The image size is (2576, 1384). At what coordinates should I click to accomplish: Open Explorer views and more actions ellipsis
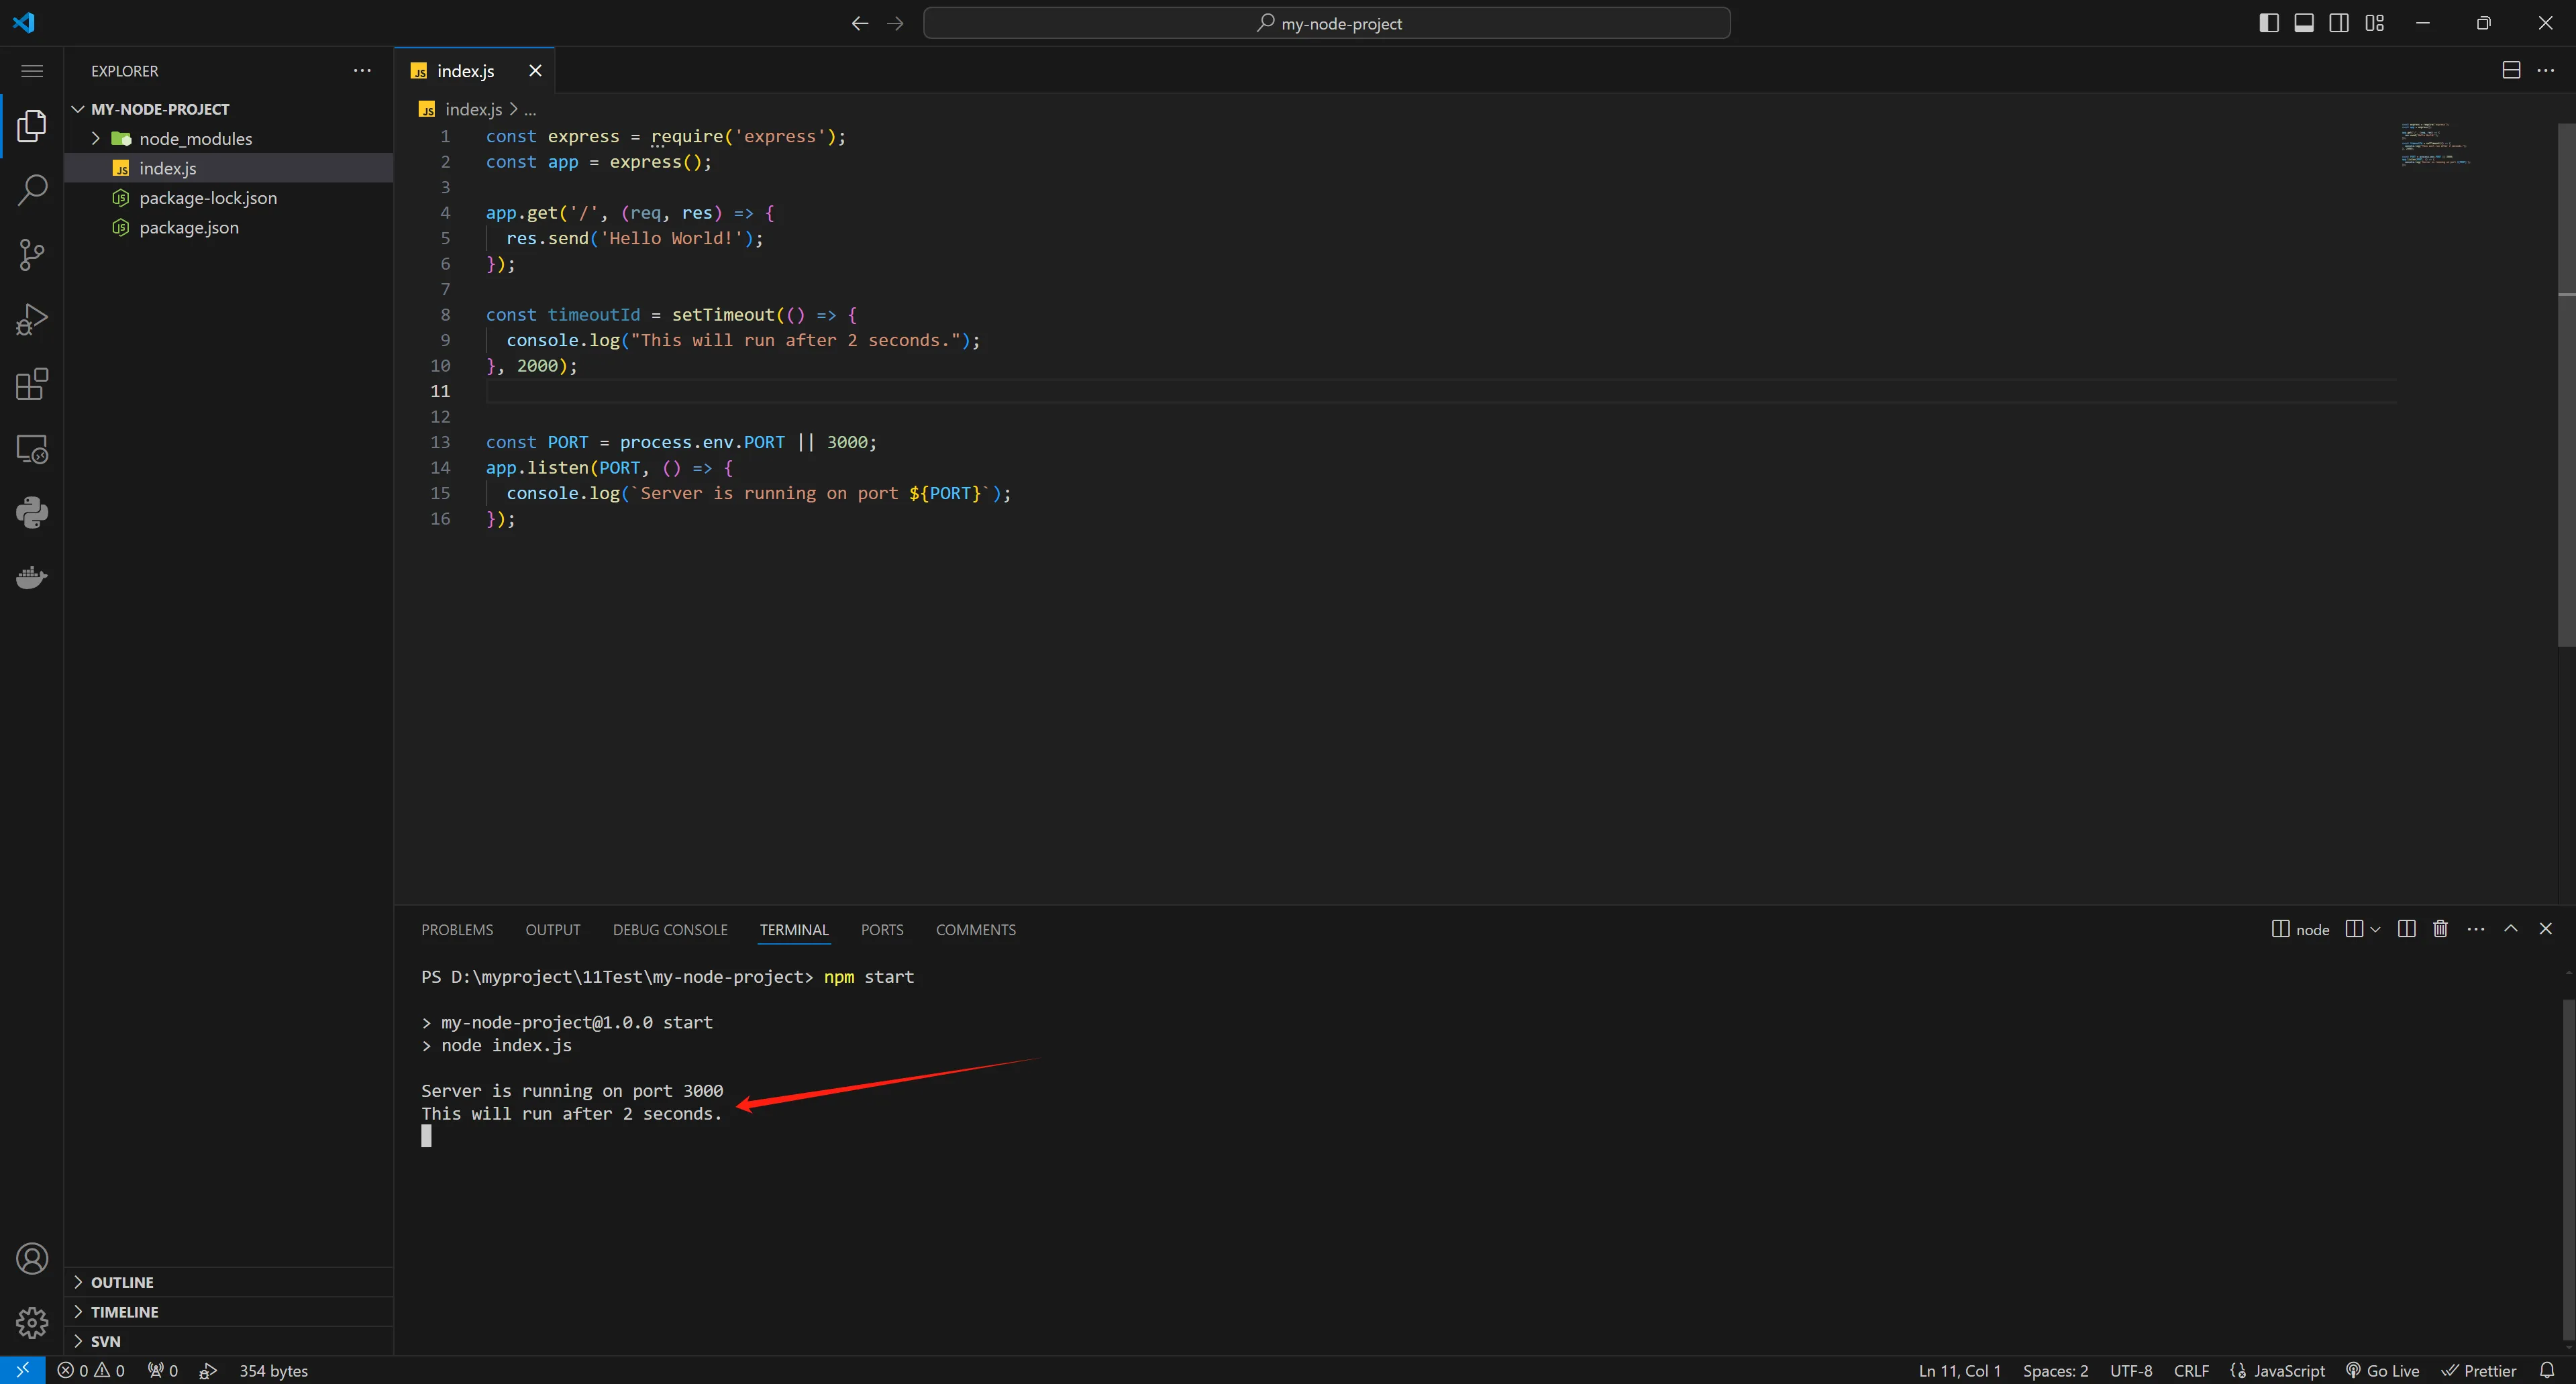(x=362, y=70)
